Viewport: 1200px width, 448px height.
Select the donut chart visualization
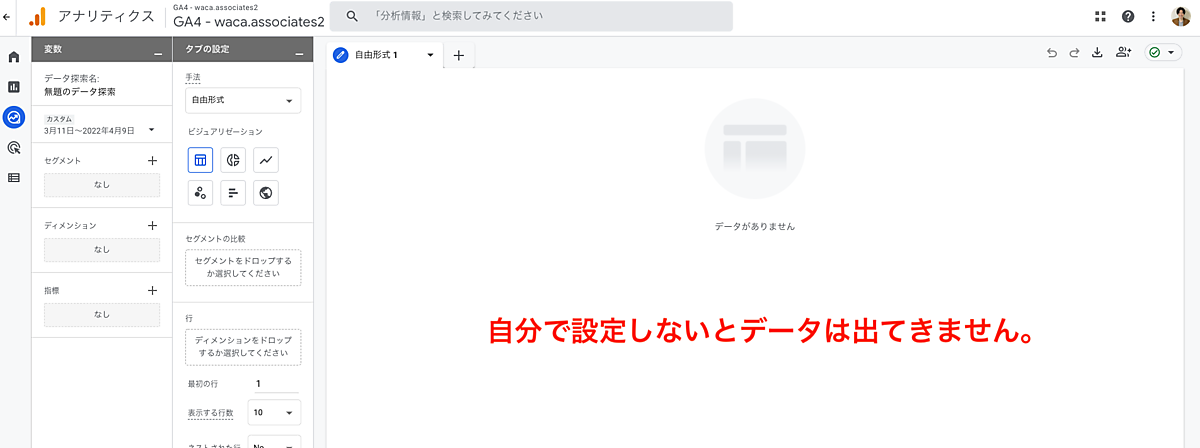click(x=233, y=160)
